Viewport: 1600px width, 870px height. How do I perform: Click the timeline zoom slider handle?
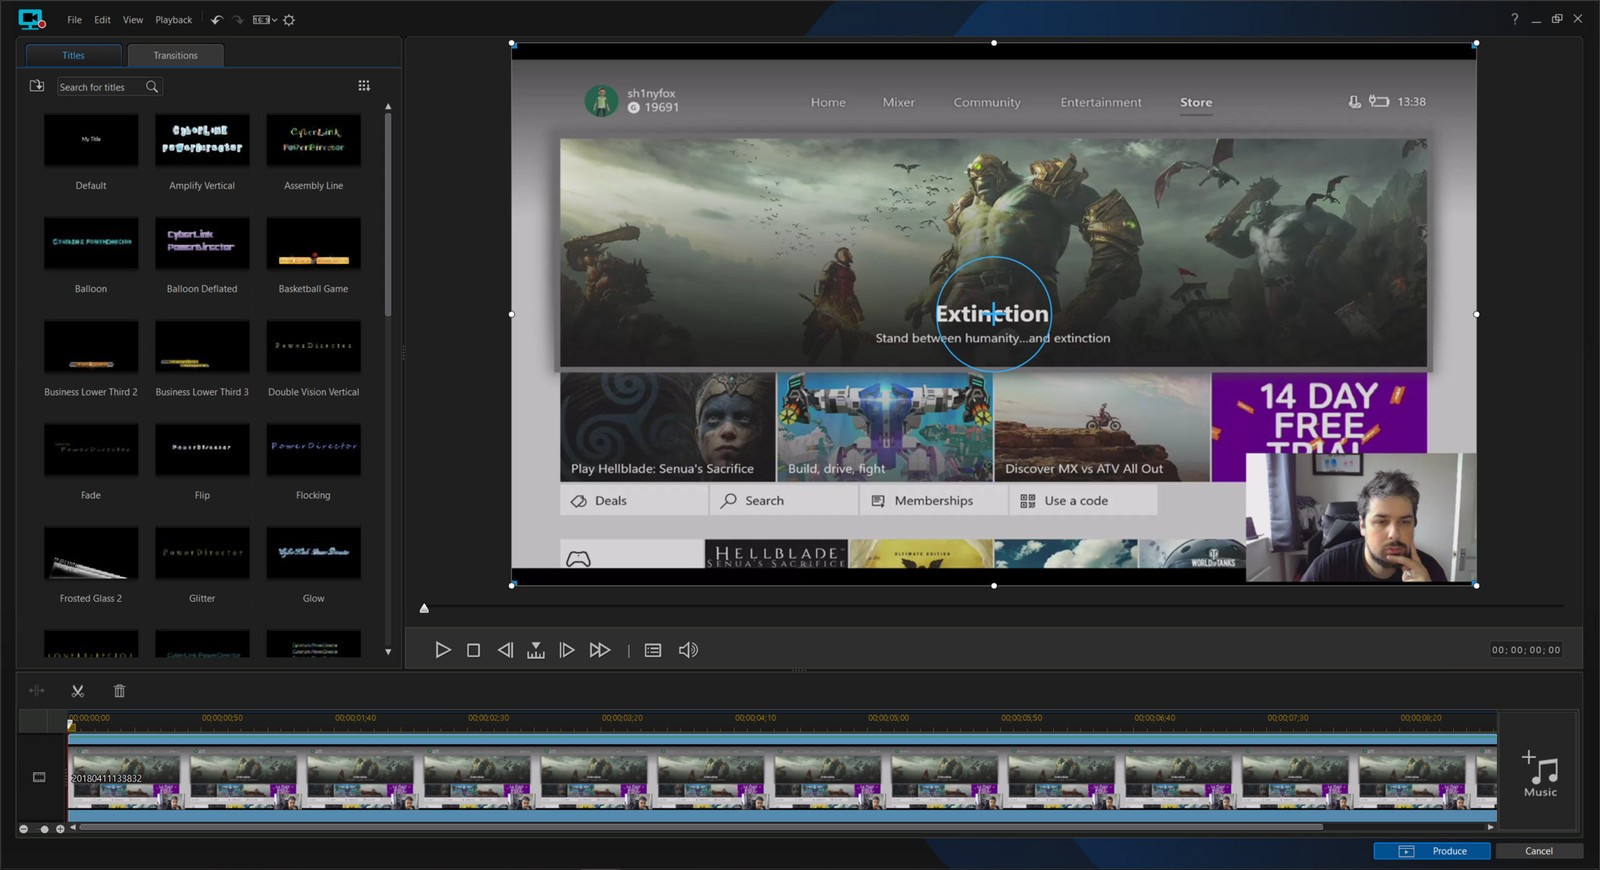[44, 829]
